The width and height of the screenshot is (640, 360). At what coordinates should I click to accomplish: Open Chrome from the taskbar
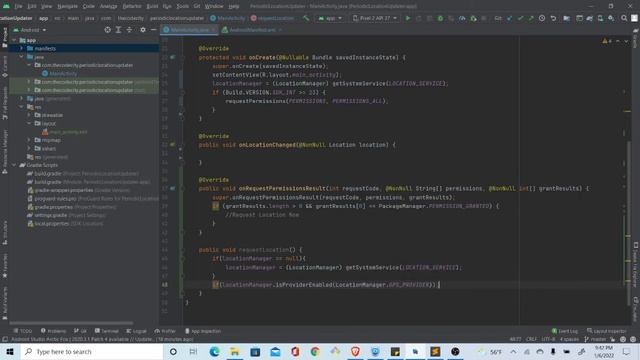tap(315, 351)
